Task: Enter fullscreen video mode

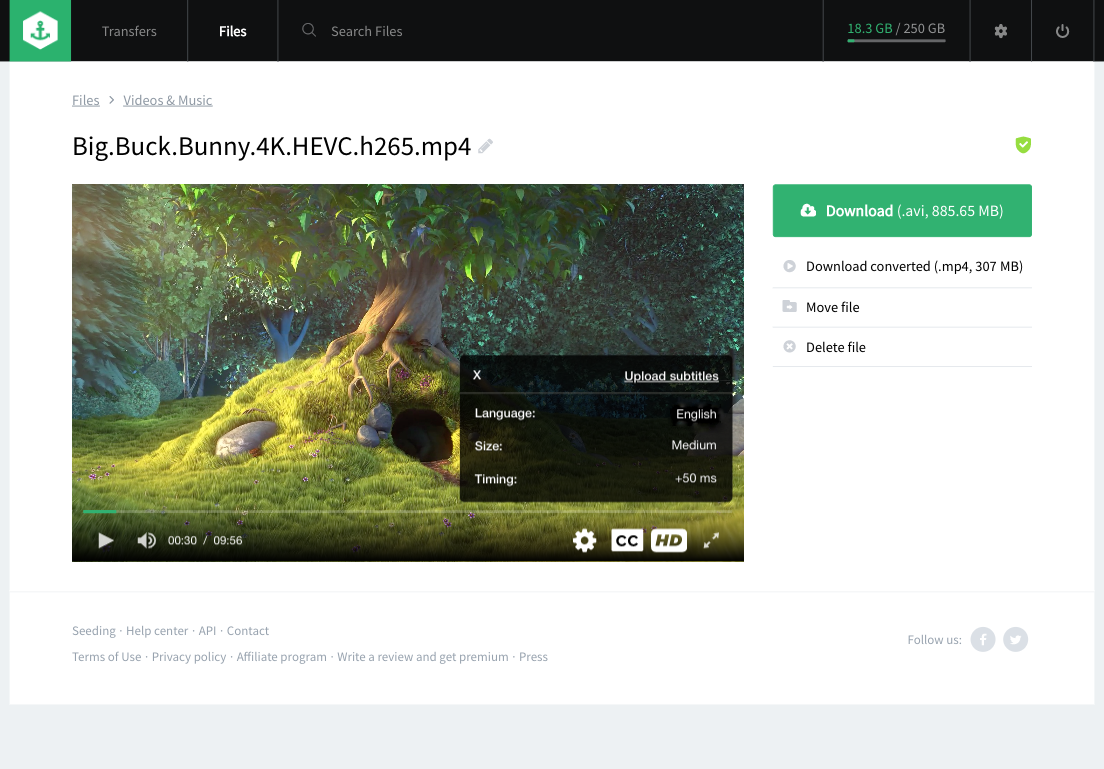Action: pos(711,541)
